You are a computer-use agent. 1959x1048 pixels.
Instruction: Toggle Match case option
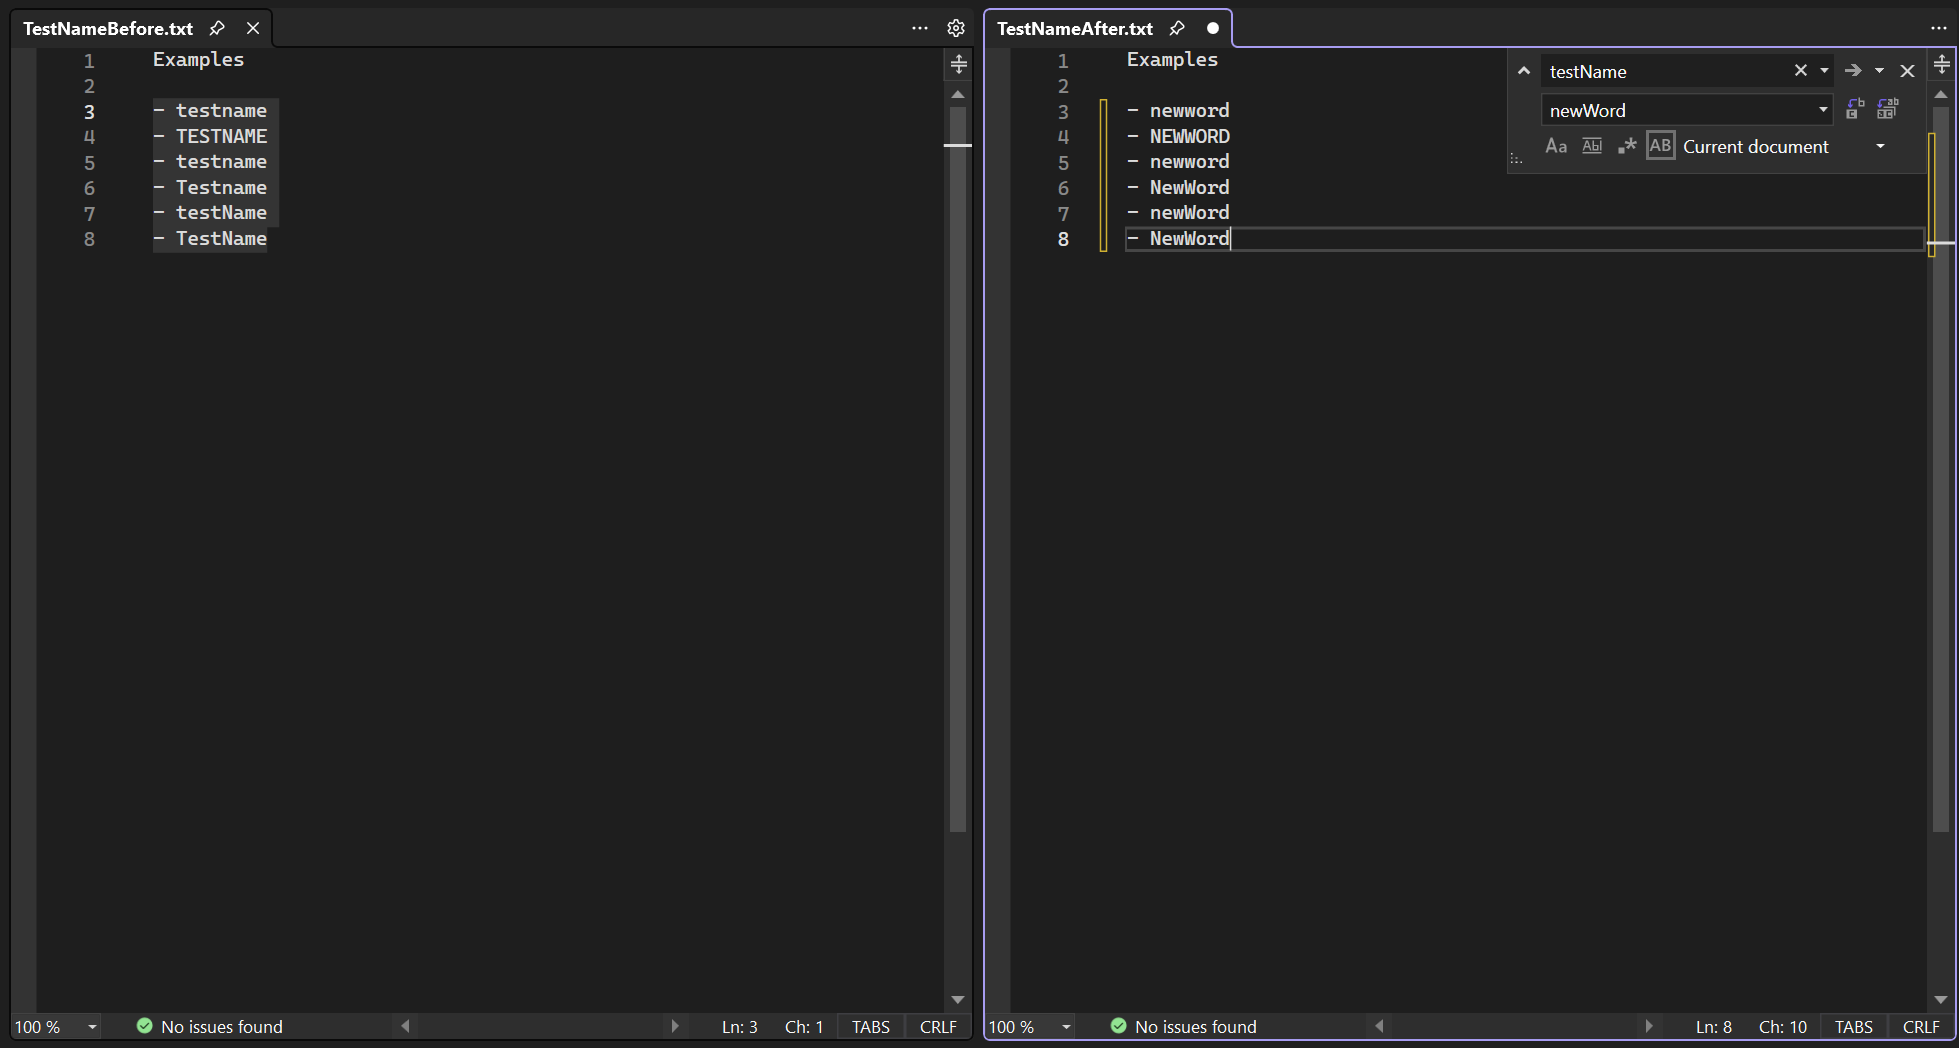pos(1556,146)
